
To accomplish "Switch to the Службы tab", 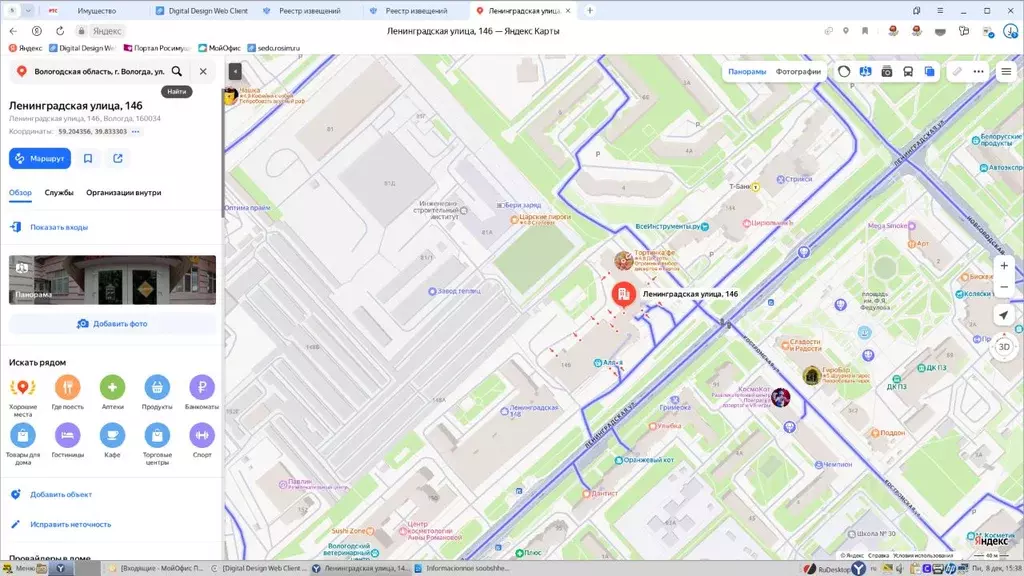I will (59, 193).
